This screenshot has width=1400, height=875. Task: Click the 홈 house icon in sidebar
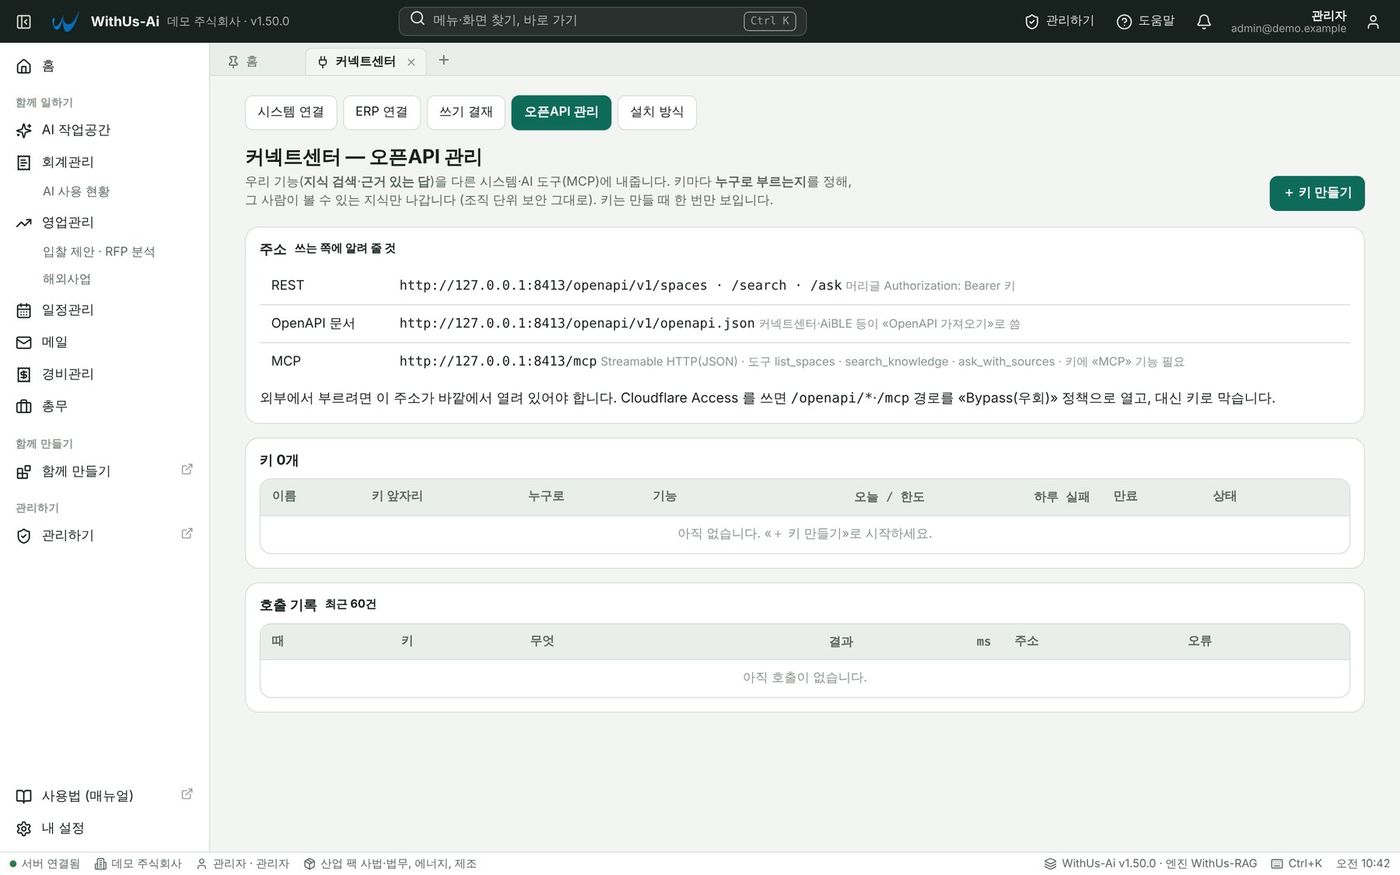24,66
